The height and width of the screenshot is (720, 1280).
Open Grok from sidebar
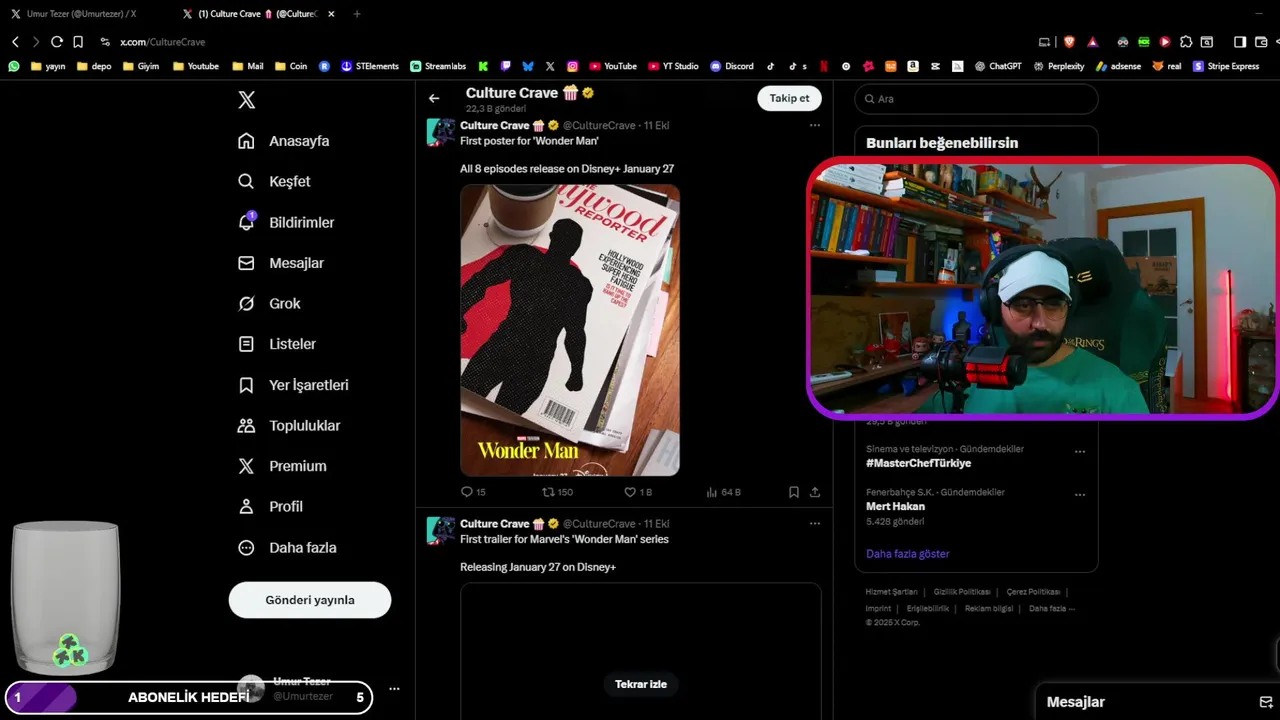tap(269, 303)
